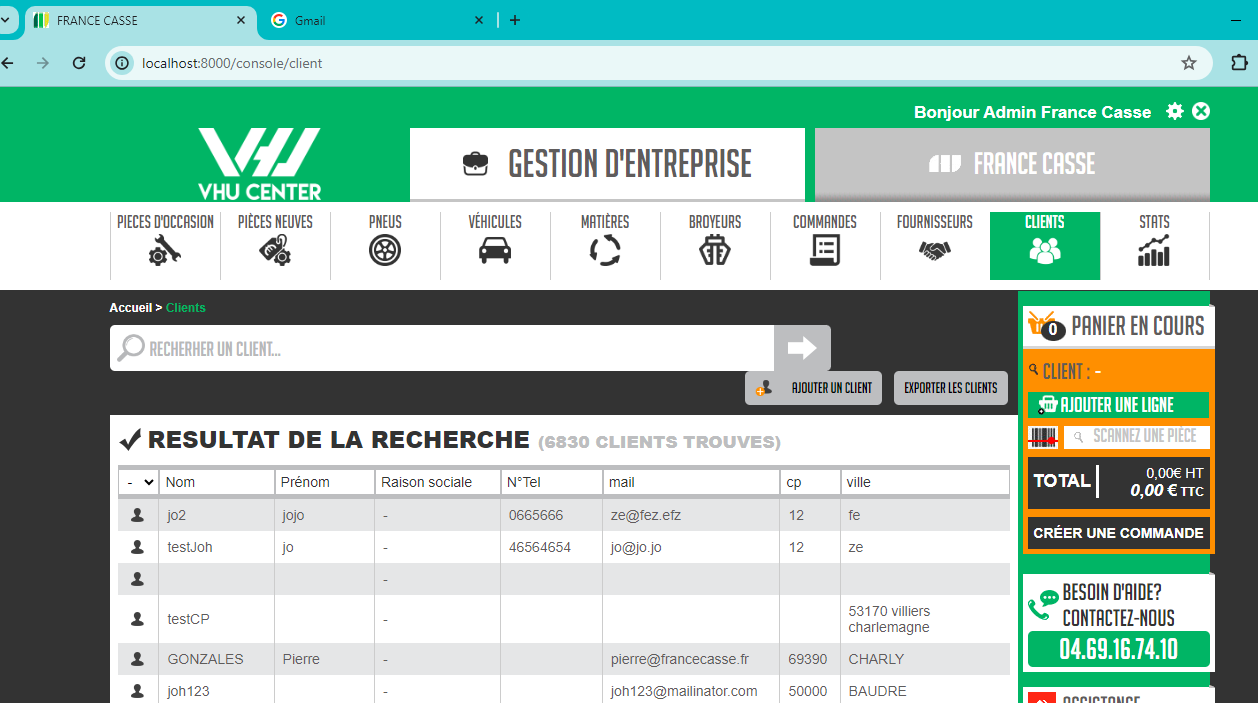Open the Fournisseurs handshake icon

pyautogui.click(x=935, y=250)
